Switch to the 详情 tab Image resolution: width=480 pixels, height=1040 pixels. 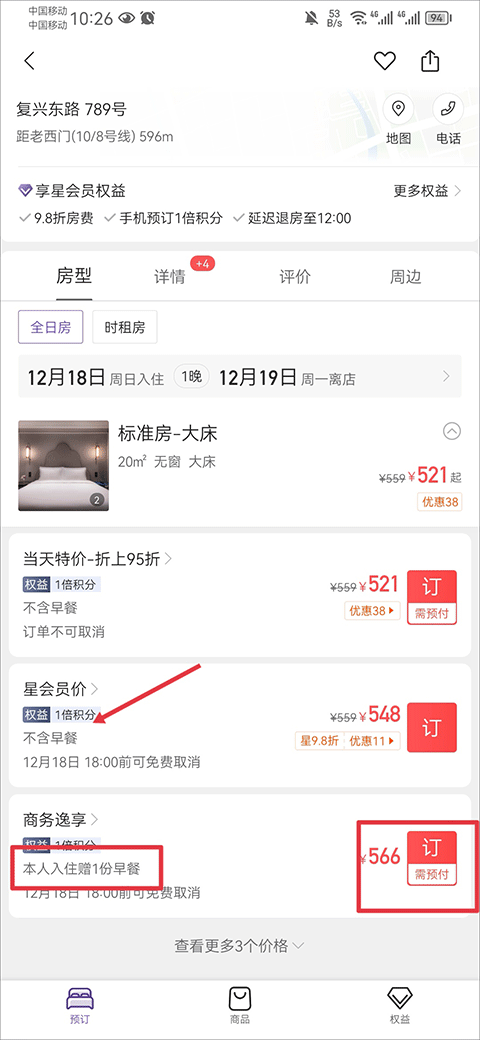(170, 277)
